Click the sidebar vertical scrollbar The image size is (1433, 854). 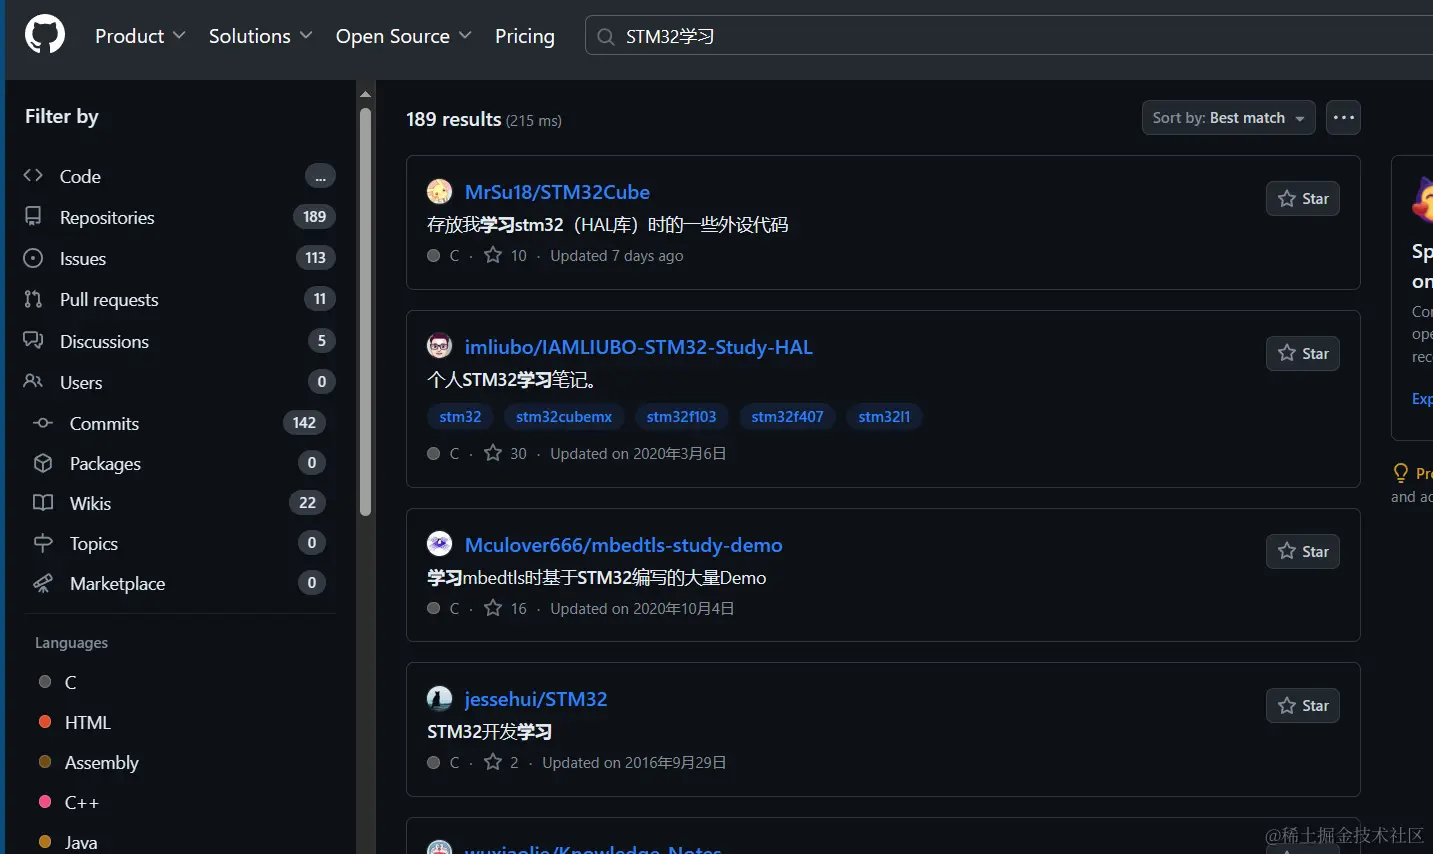click(365, 311)
